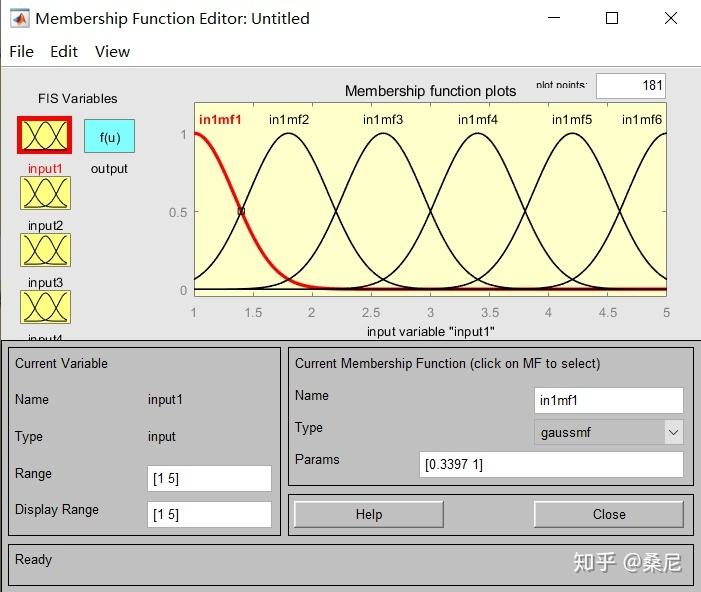Click the 'Ready' status text

pos(34,559)
